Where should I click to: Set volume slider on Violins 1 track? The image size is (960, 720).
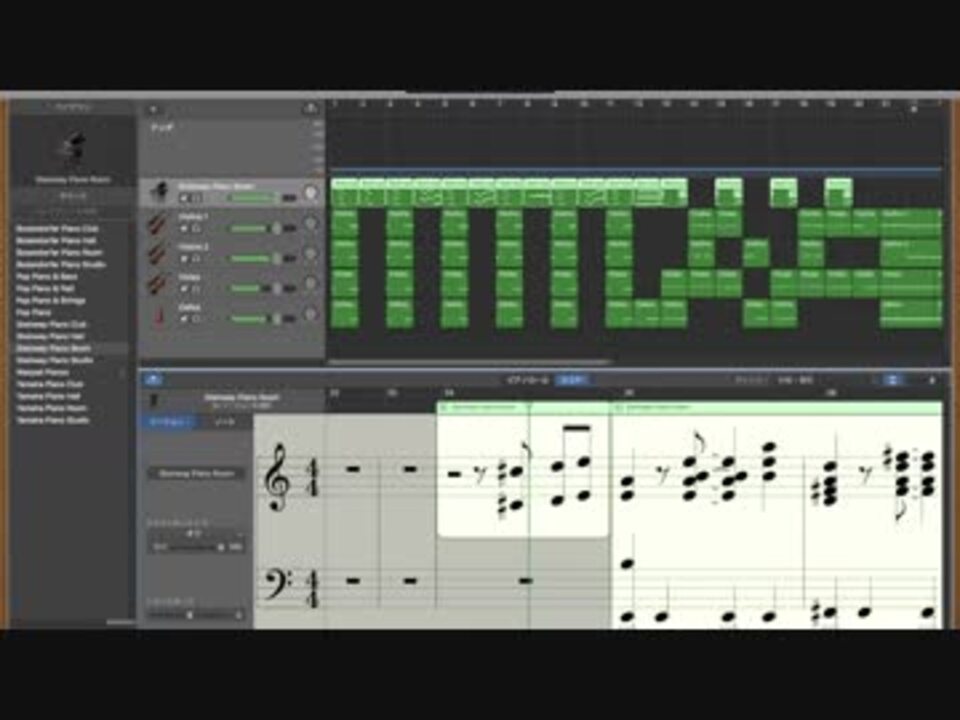(x=261, y=228)
